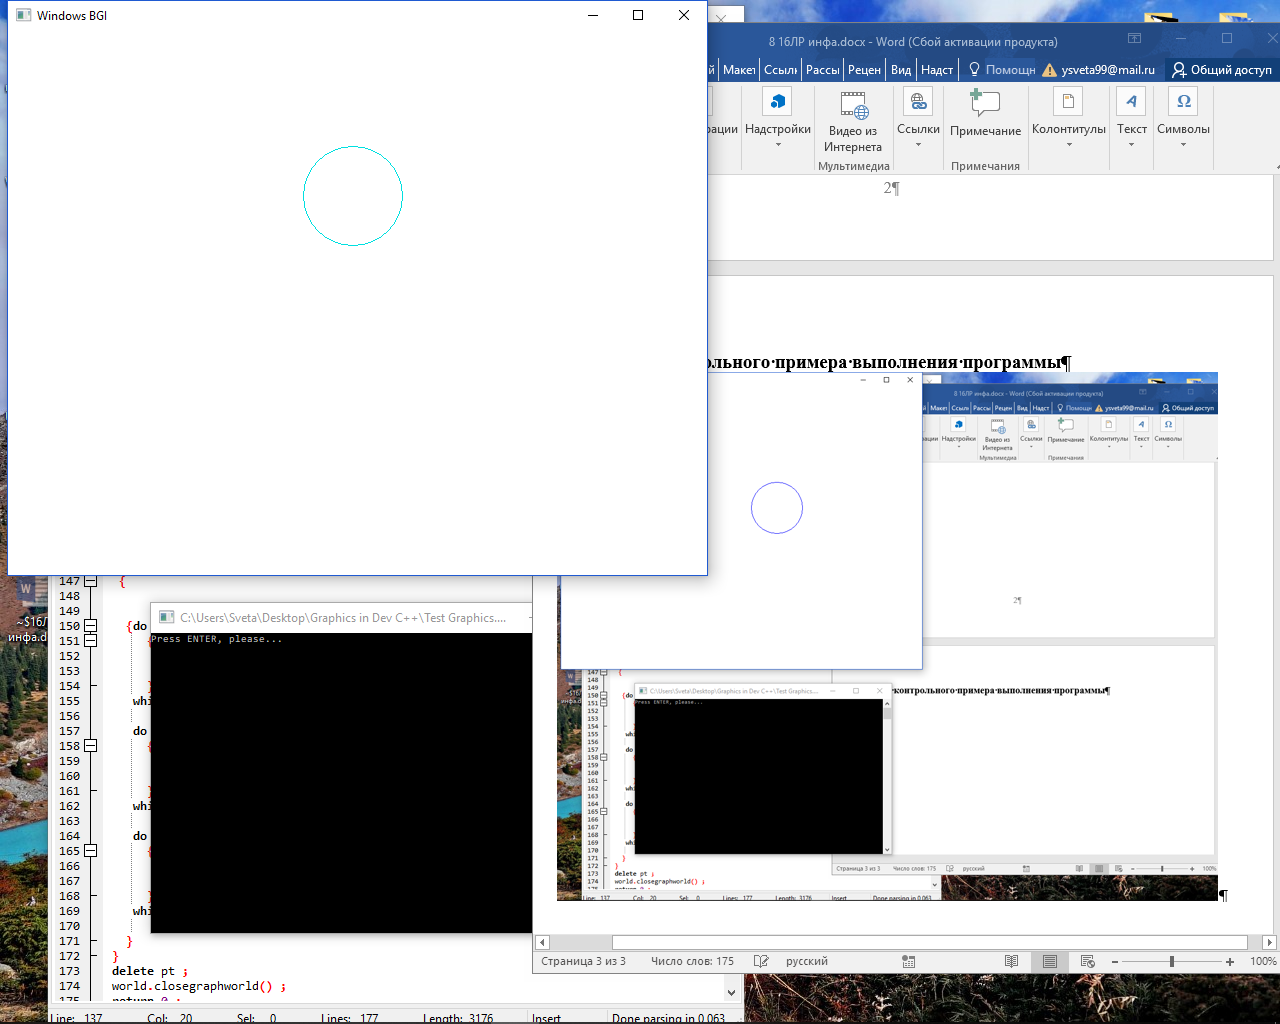Screen dimensions: 1280x1024
Task: Click the zoom slider handle in Word
Action: click(1171, 961)
